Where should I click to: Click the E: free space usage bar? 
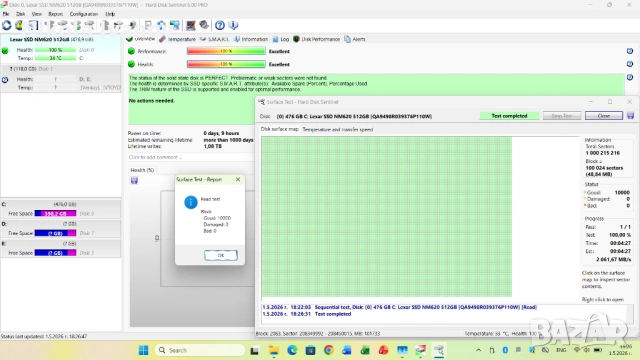coord(56,253)
